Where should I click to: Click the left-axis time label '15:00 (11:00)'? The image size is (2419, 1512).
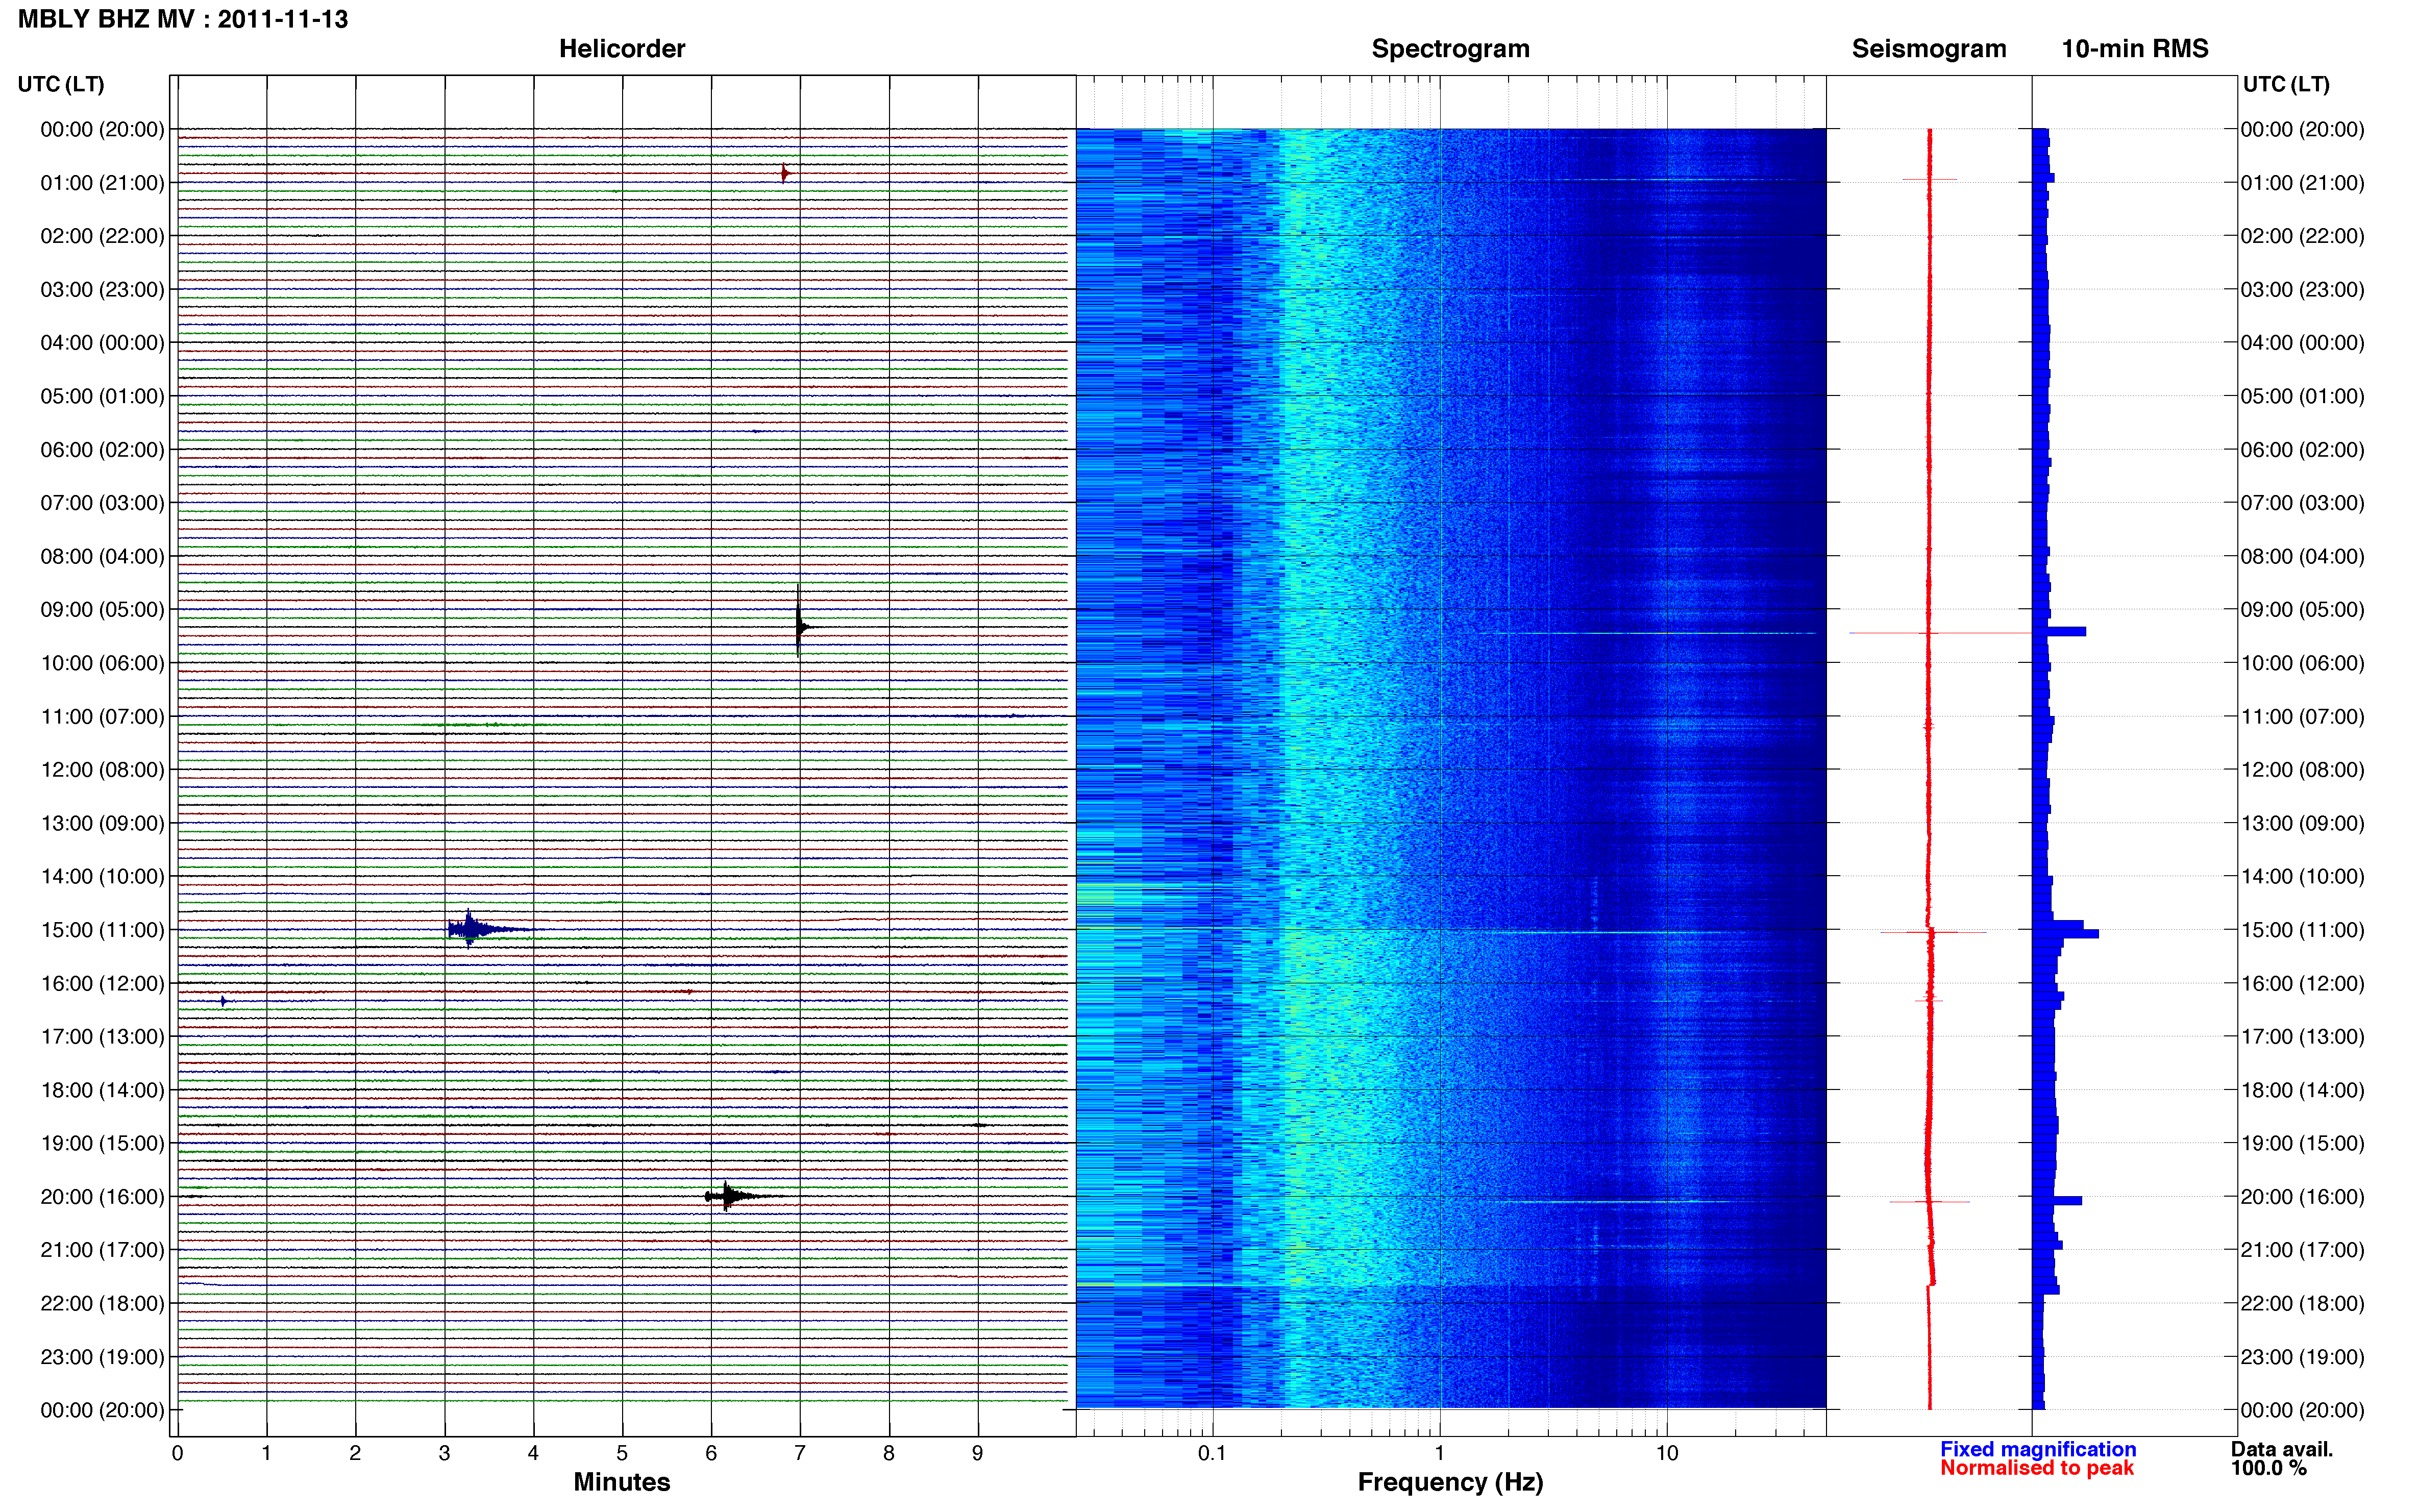coord(102,930)
